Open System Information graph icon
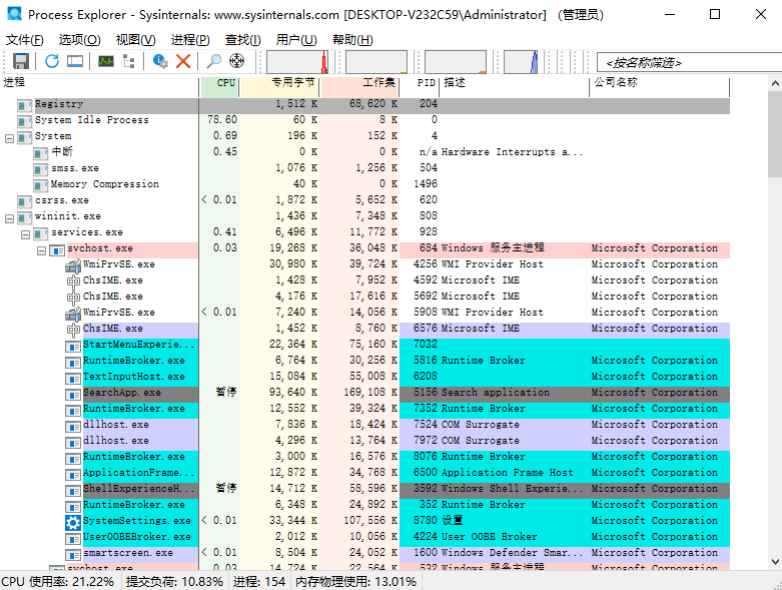 click(106, 61)
